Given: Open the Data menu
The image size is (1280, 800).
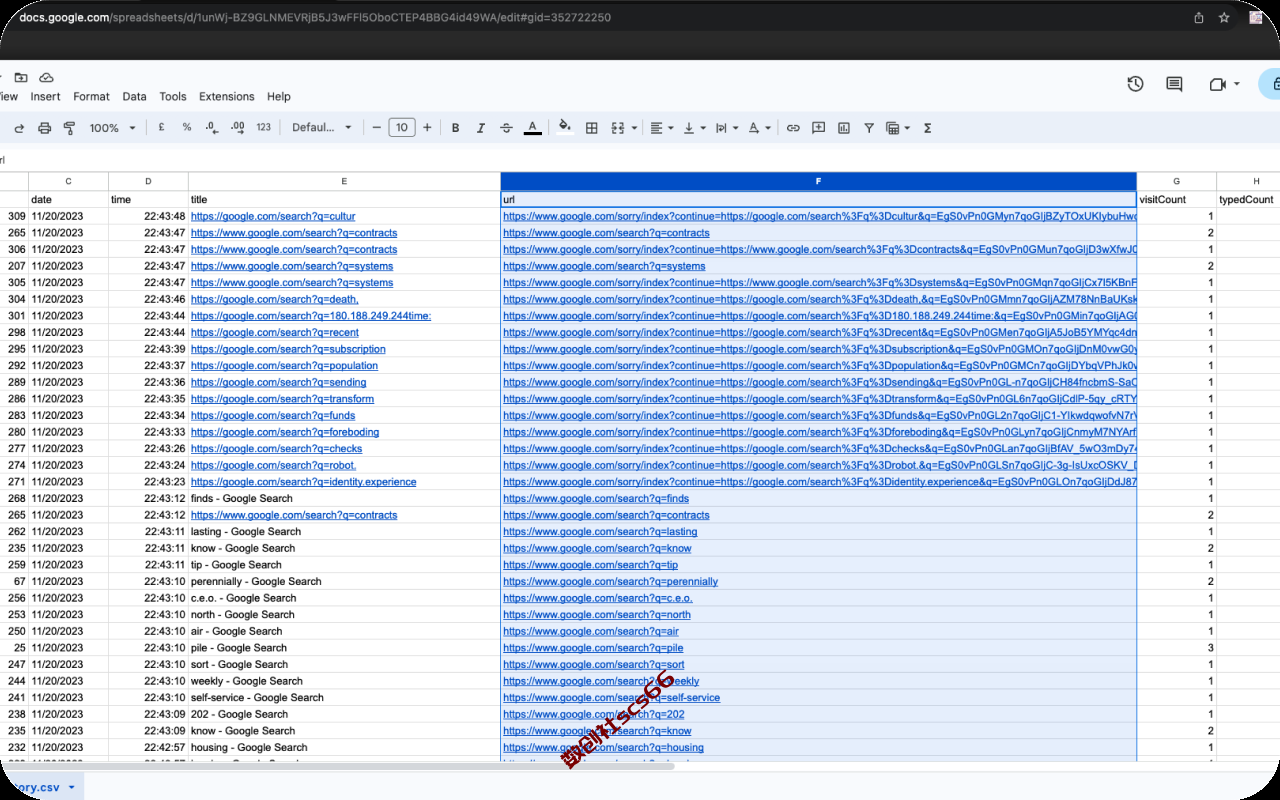Looking at the screenshot, I should tap(134, 97).
